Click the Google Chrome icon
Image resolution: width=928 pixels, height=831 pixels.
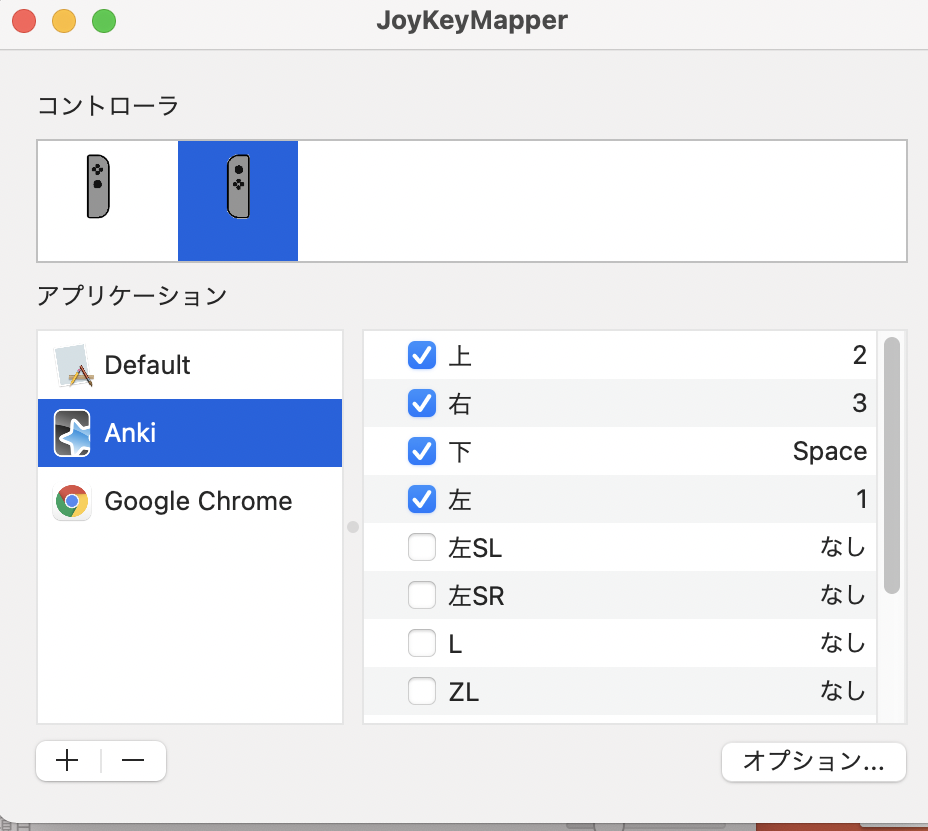click(72, 501)
